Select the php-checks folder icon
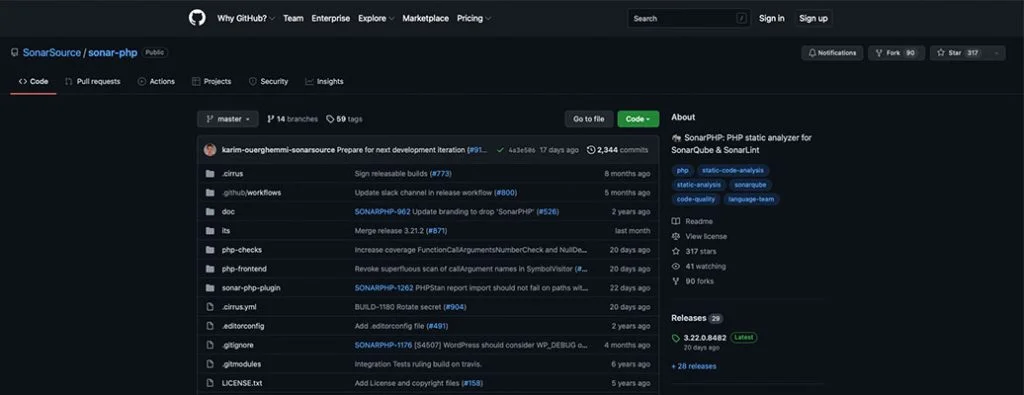 tap(210, 249)
